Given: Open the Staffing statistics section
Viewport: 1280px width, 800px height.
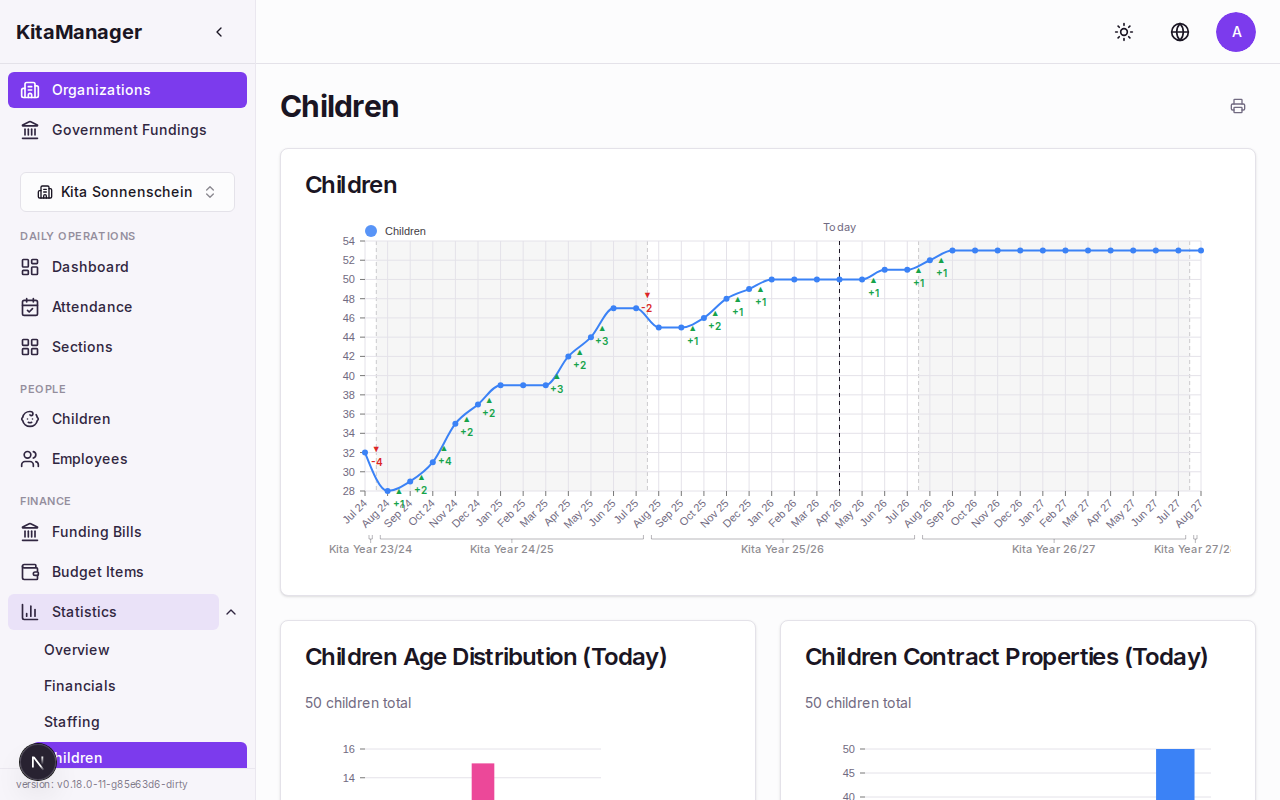Looking at the screenshot, I should pos(71,721).
